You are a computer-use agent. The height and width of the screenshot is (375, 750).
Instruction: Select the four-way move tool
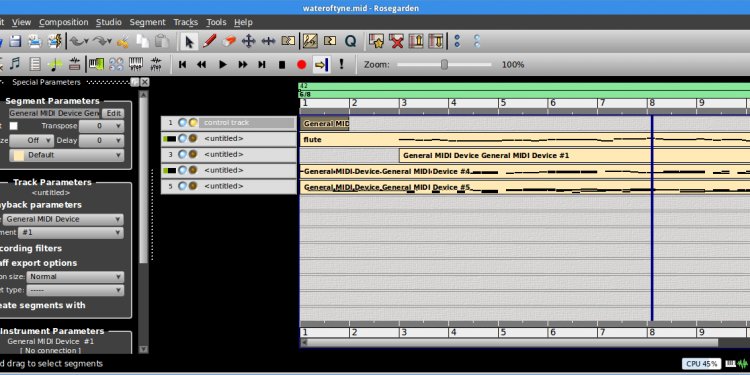tap(249, 42)
